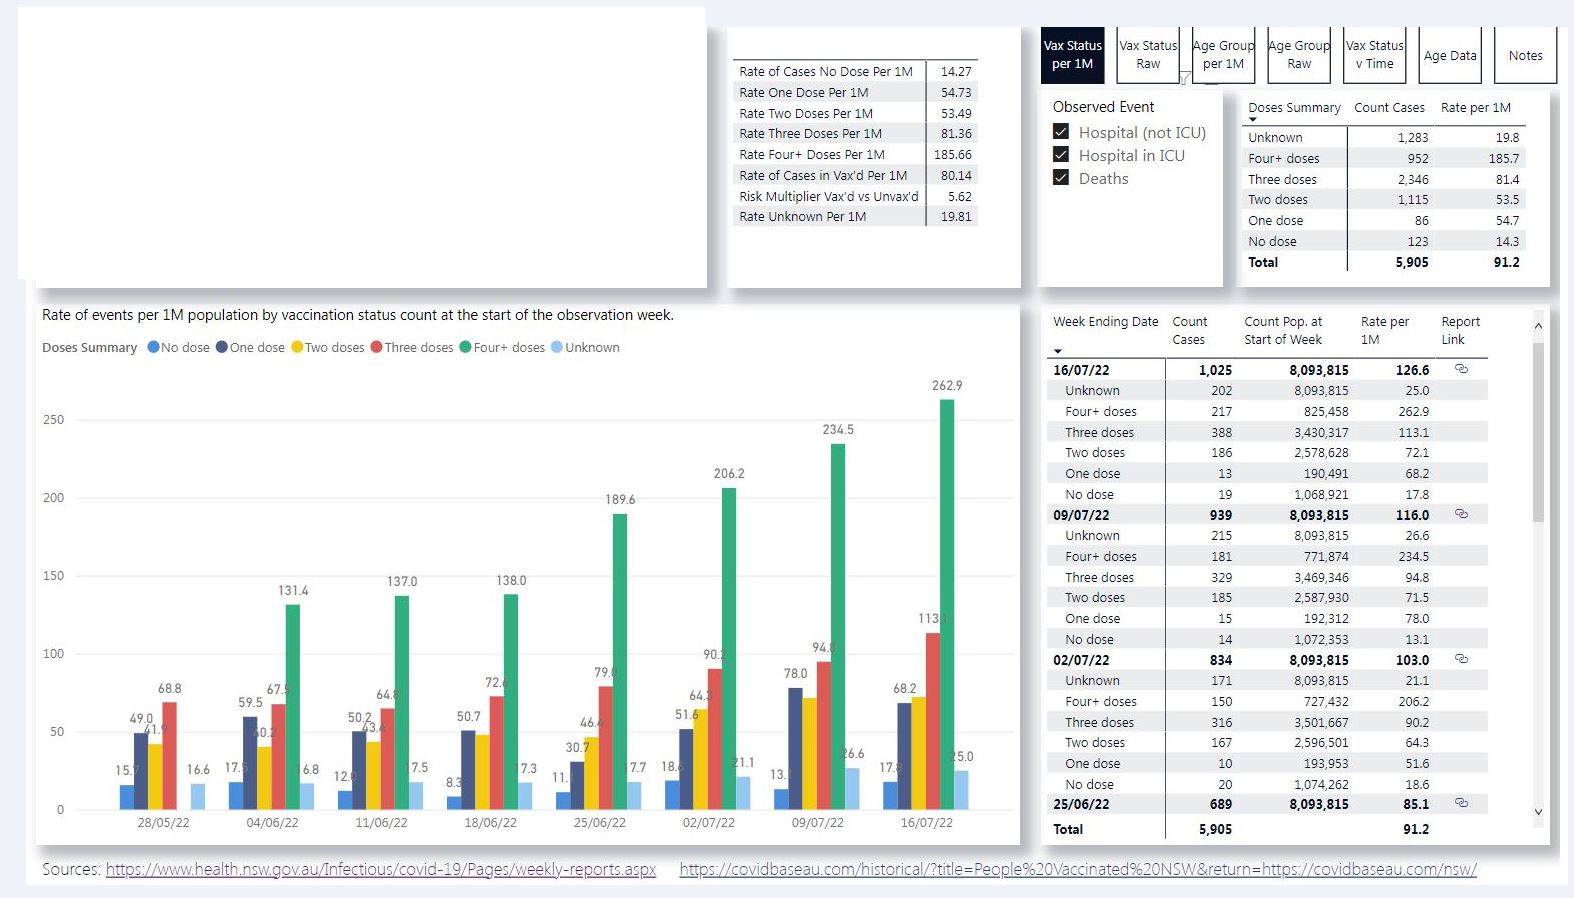Click the weekly table scroll-up arrow
The image size is (1574, 898).
click(1538, 326)
